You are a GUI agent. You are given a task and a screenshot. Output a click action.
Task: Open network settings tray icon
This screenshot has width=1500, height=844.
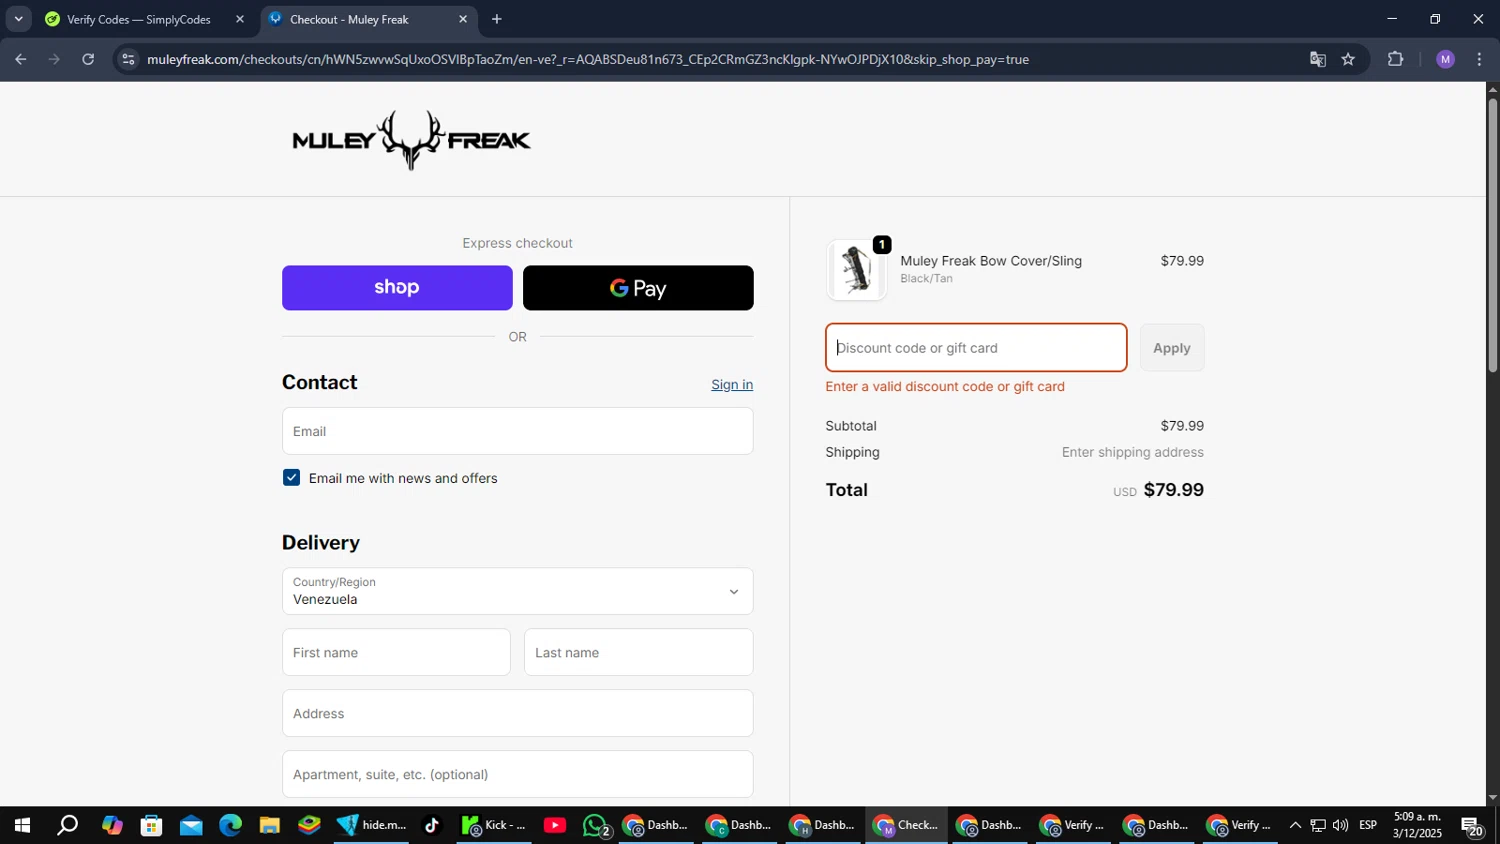point(1318,826)
